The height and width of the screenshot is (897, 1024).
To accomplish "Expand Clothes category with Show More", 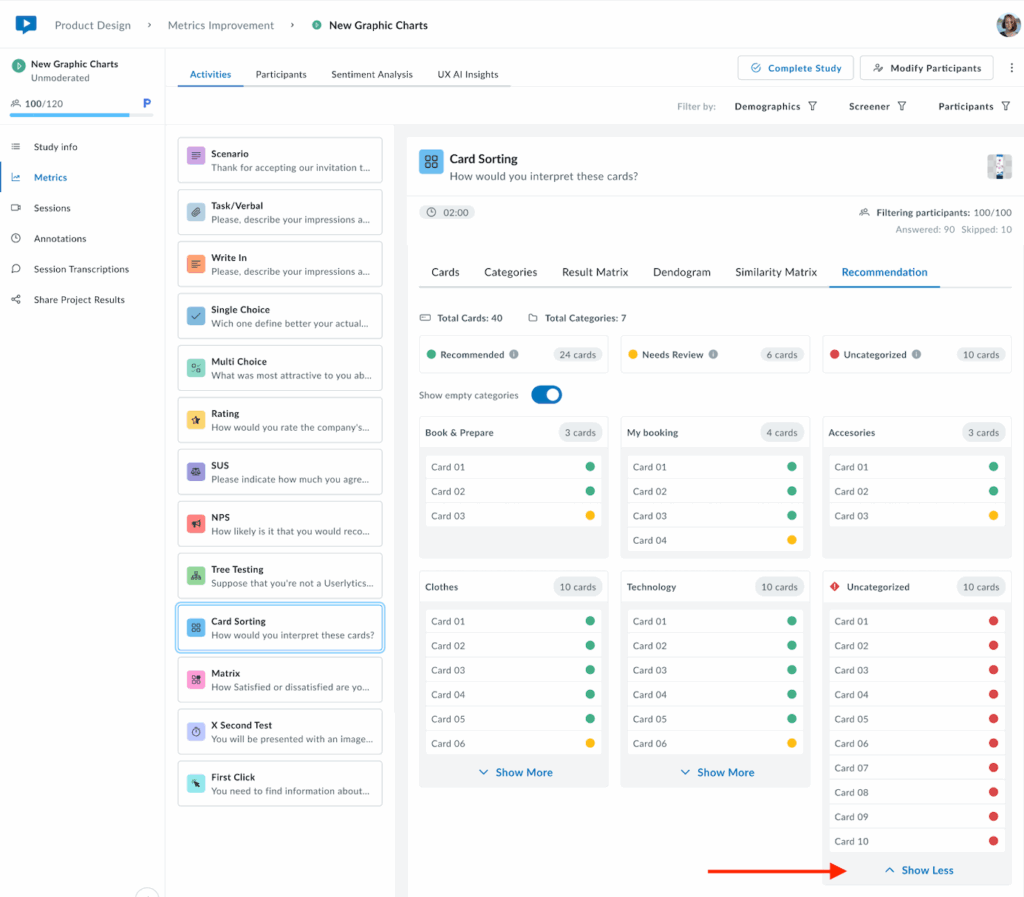I will (x=514, y=772).
